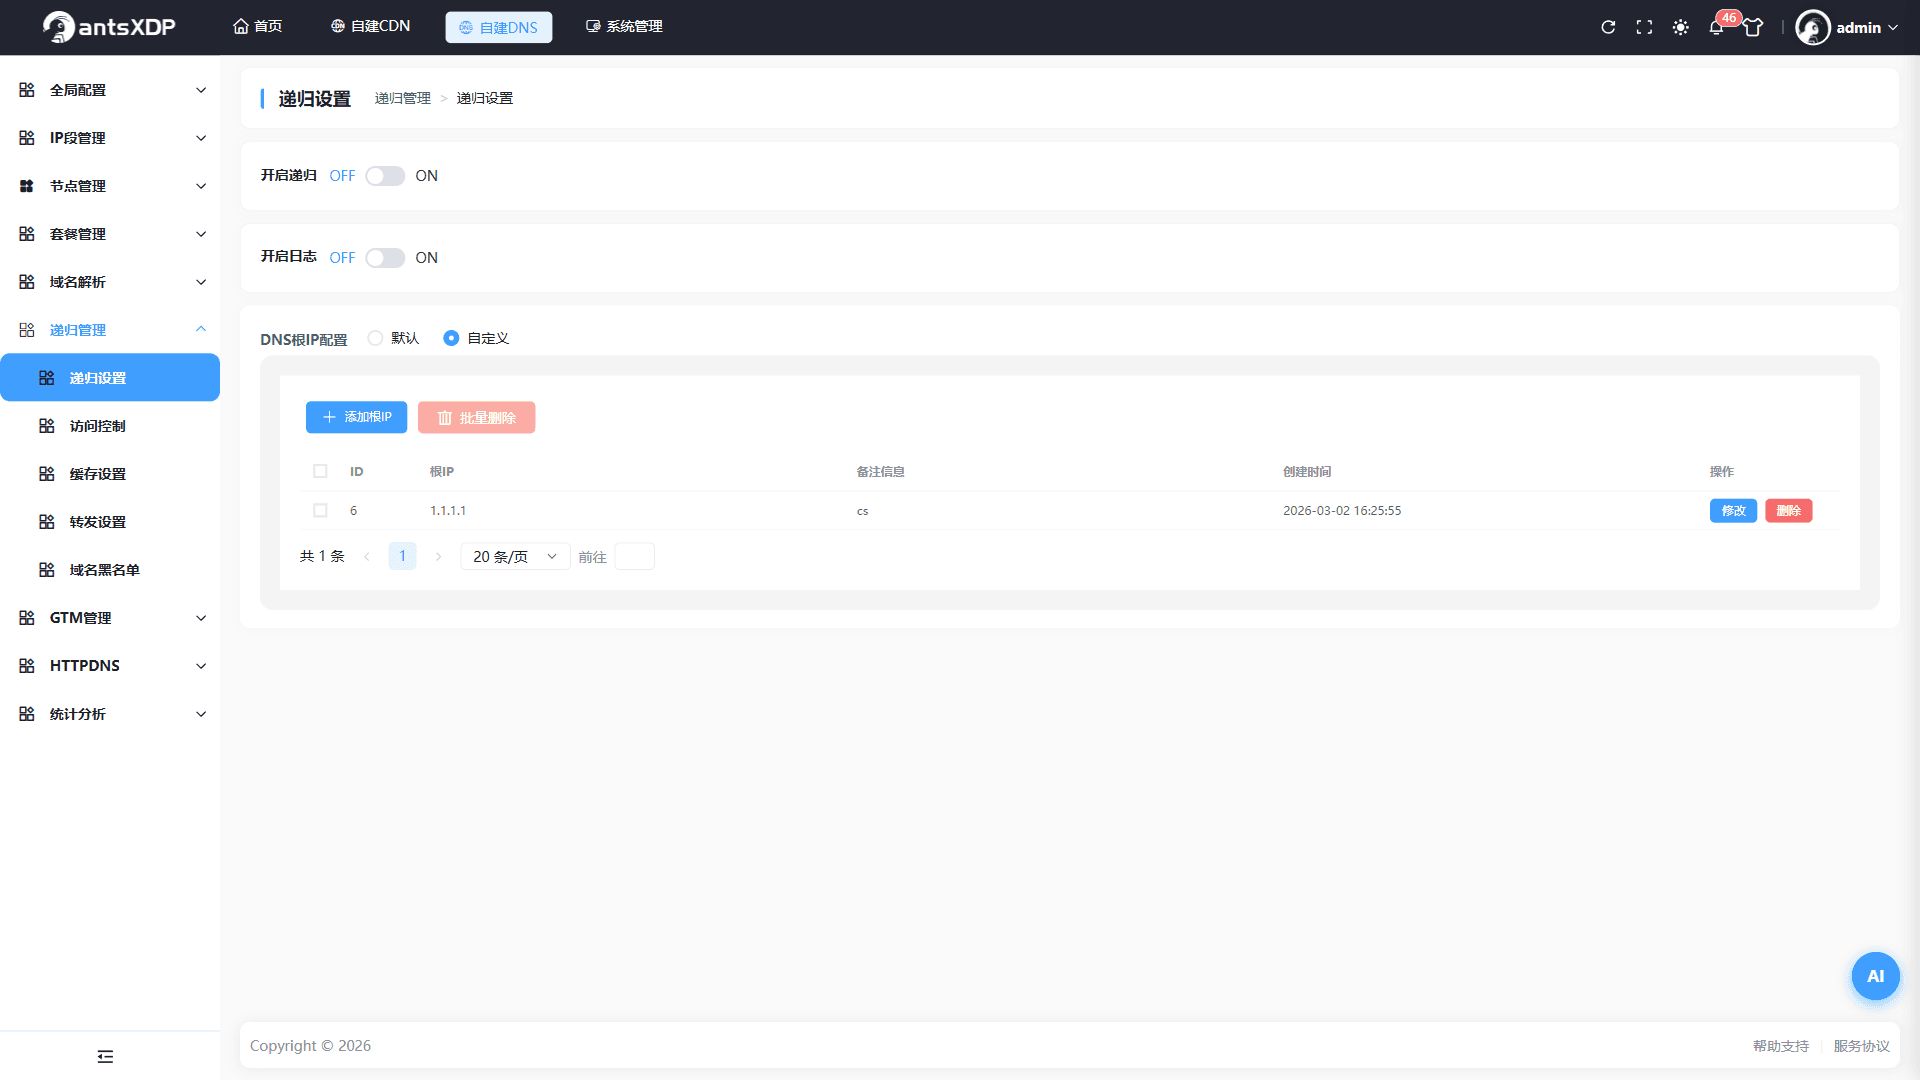Open the 自建CDN top nav item
The width and height of the screenshot is (1920, 1080).
(x=370, y=26)
